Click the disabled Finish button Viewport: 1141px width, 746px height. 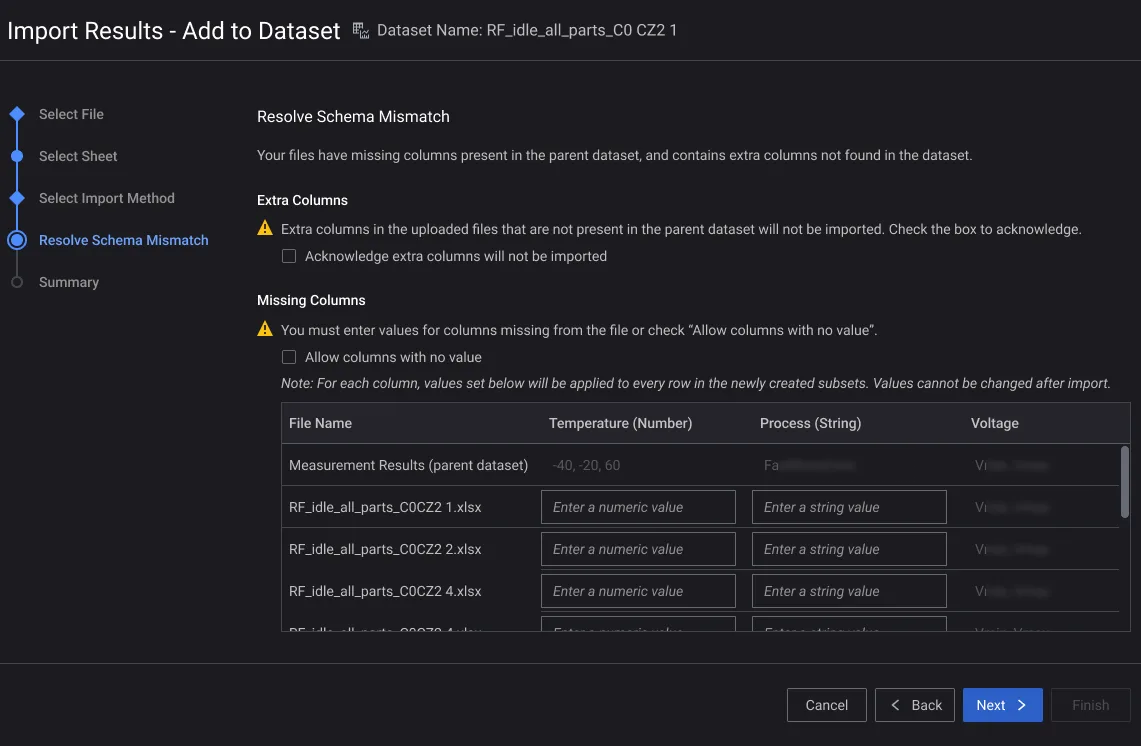tap(1091, 705)
